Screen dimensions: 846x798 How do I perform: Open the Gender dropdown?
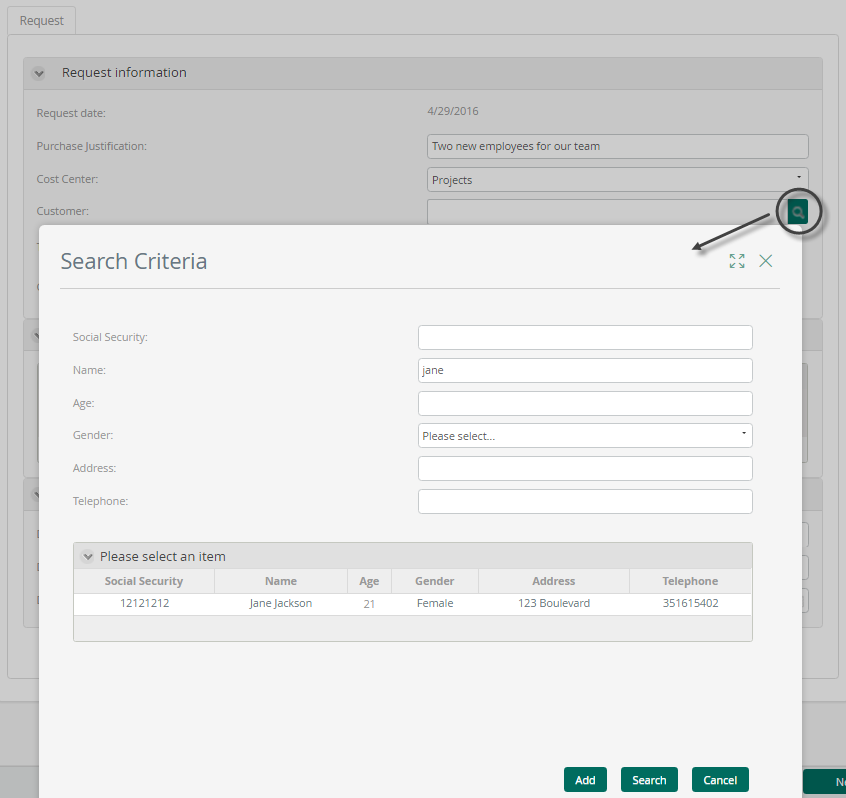pos(585,435)
